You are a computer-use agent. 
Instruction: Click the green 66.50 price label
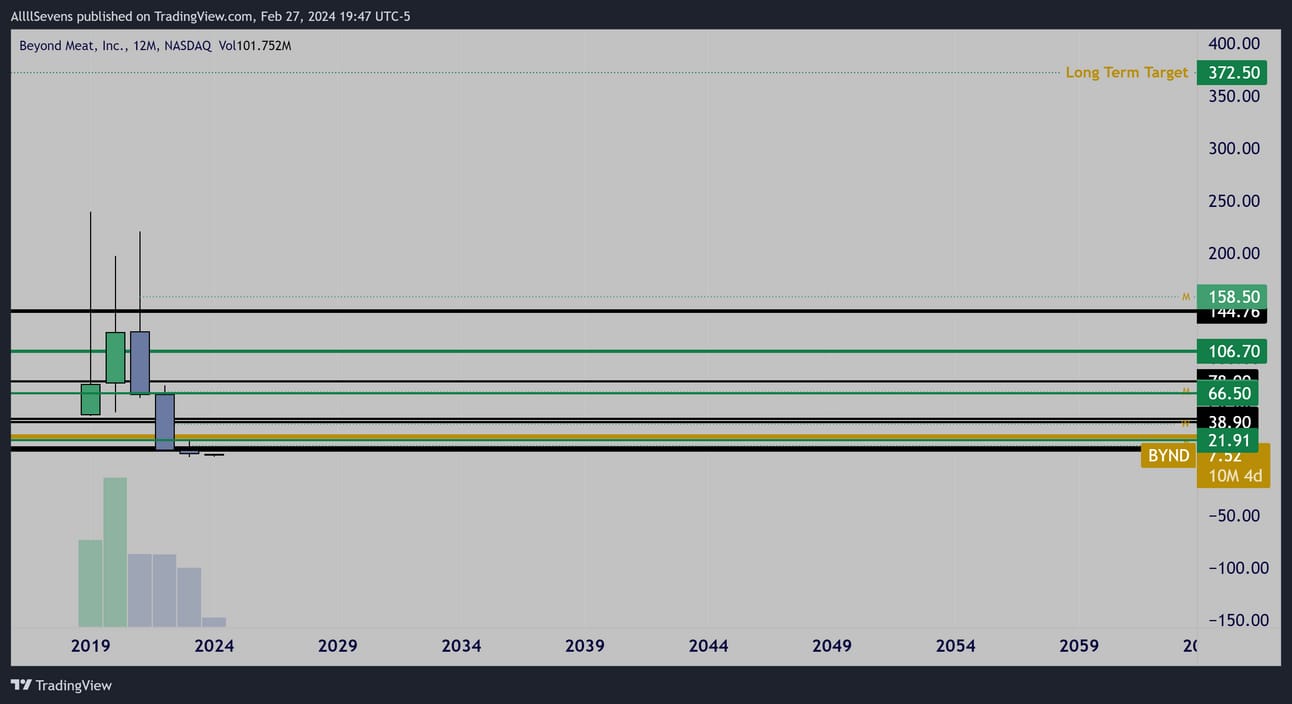coord(1227,393)
